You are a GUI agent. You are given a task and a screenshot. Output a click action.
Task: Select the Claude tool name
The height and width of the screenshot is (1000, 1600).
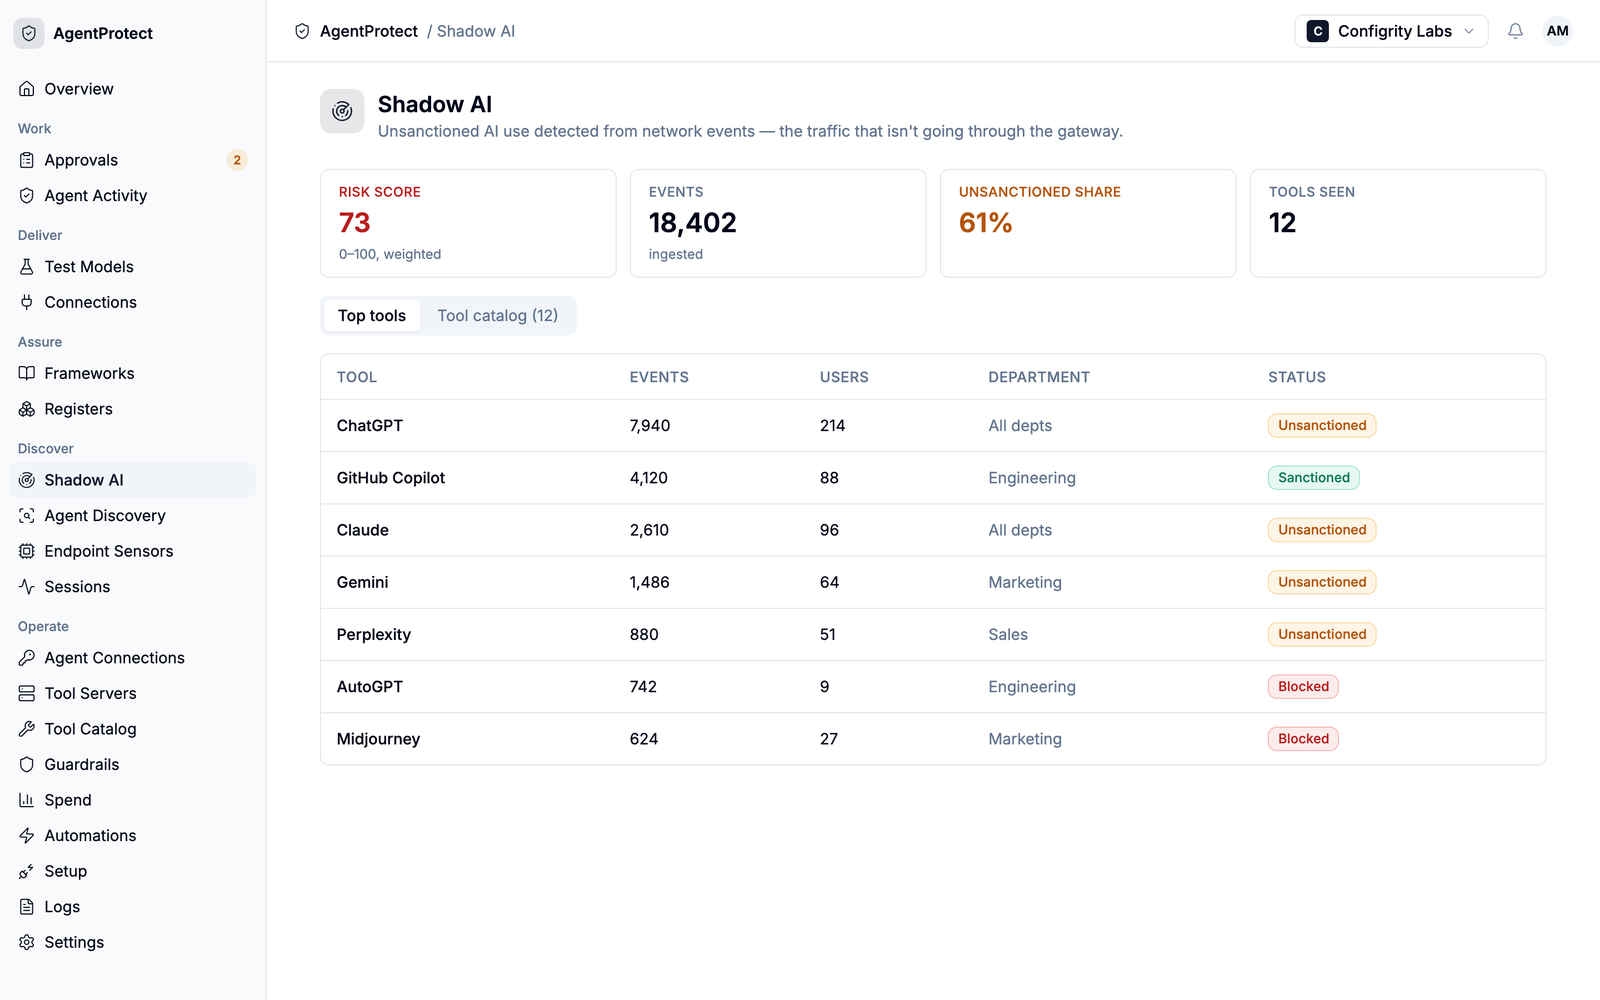[x=363, y=530]
